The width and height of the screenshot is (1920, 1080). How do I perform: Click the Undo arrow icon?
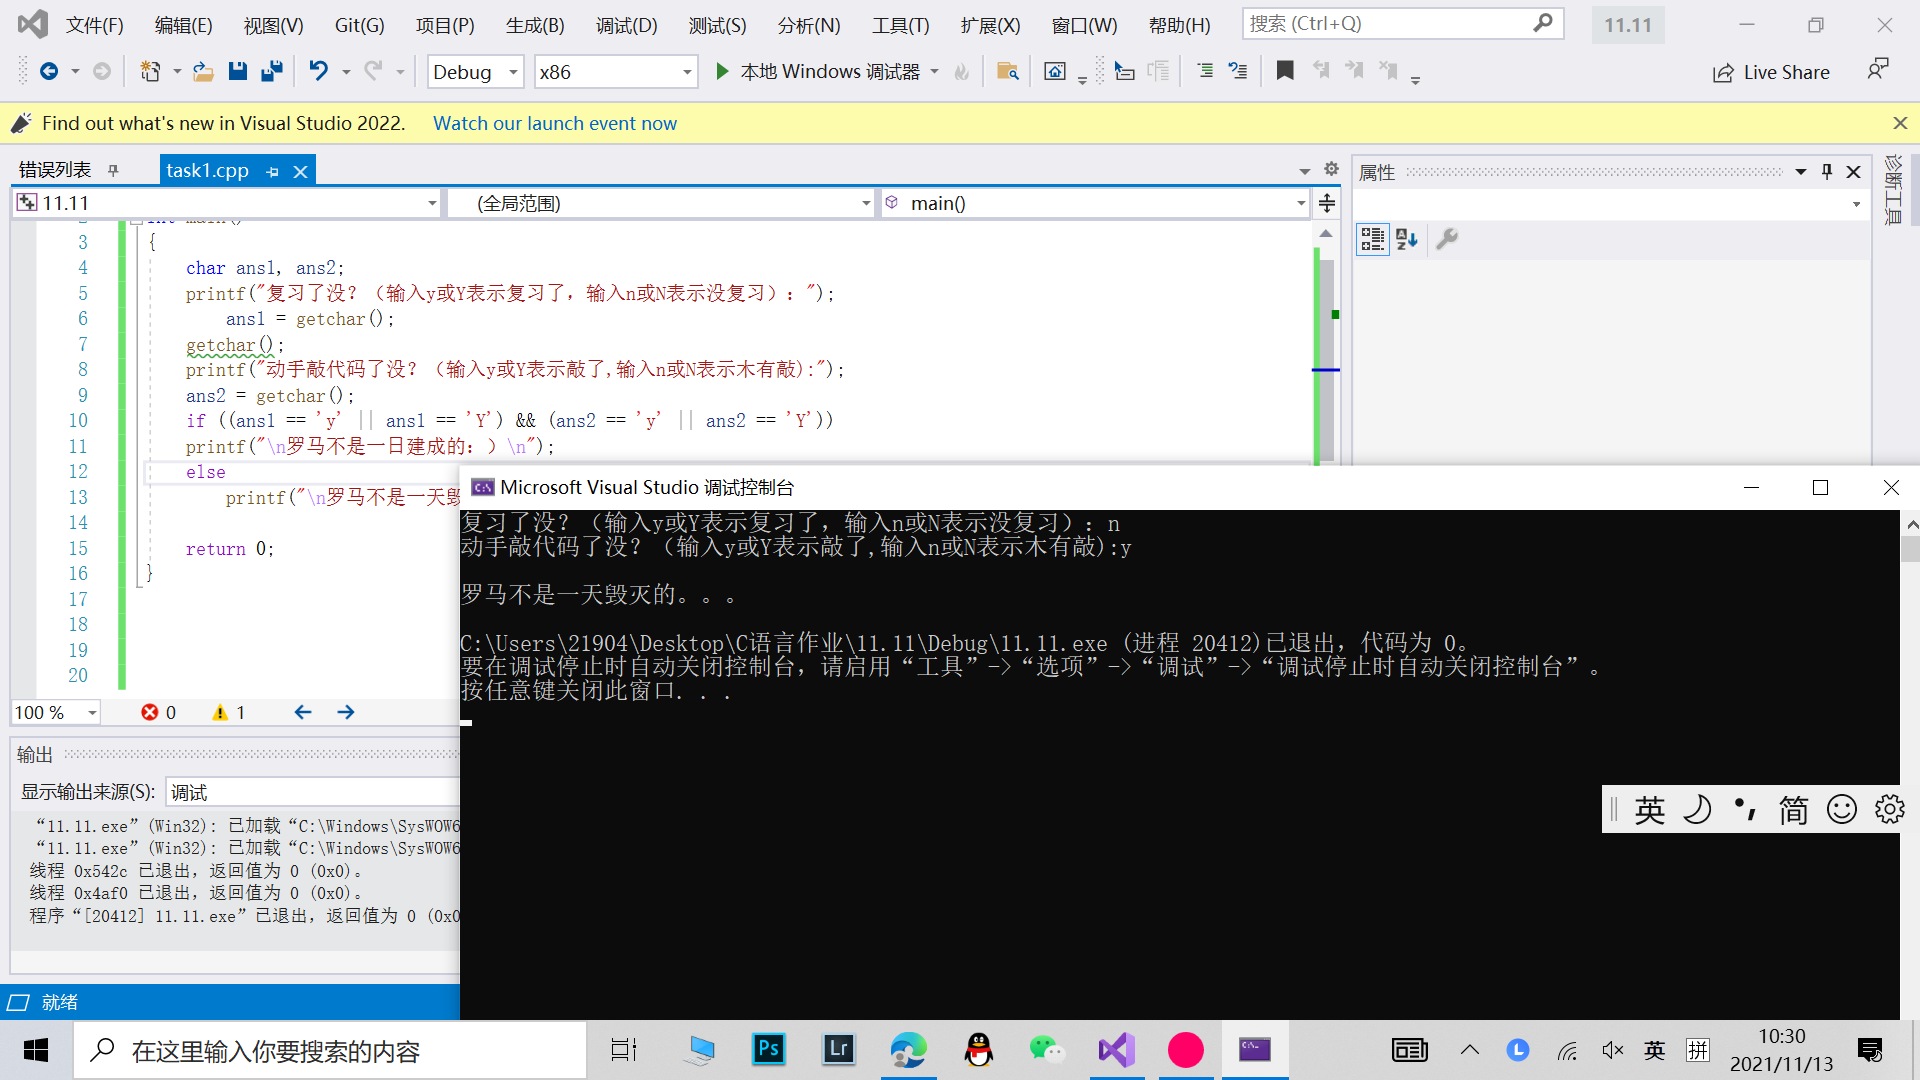coord(318,71)
